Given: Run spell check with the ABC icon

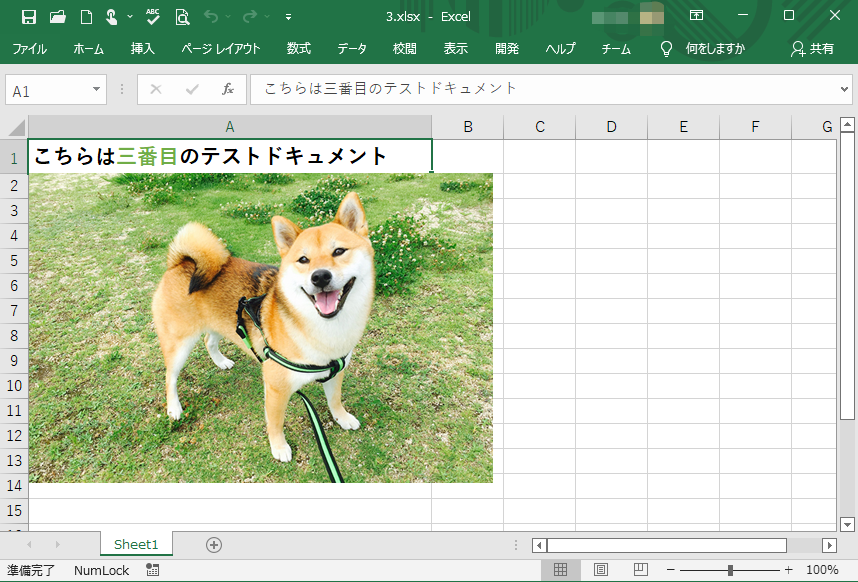Looking at the screenshot, I should pyautogui.click(x=152, y=15).
